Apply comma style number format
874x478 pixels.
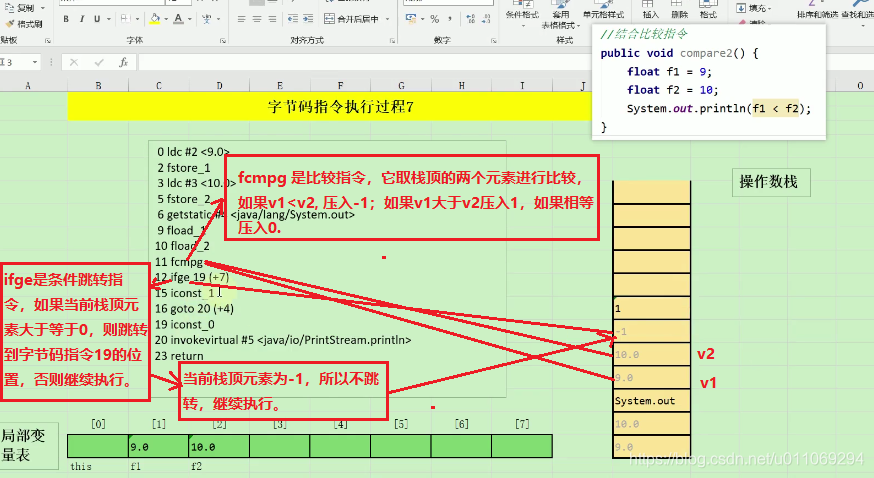click(x=450, y=19)
